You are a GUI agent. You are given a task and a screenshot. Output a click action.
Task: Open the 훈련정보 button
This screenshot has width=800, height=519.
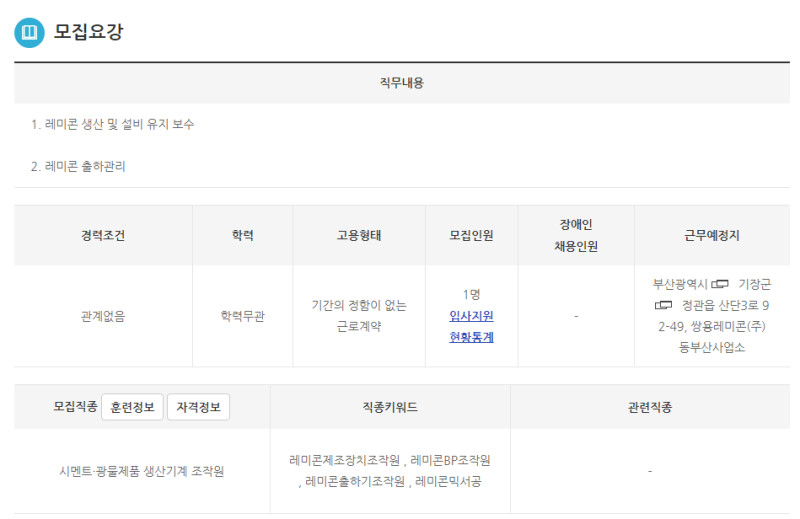tap(133, 407)
